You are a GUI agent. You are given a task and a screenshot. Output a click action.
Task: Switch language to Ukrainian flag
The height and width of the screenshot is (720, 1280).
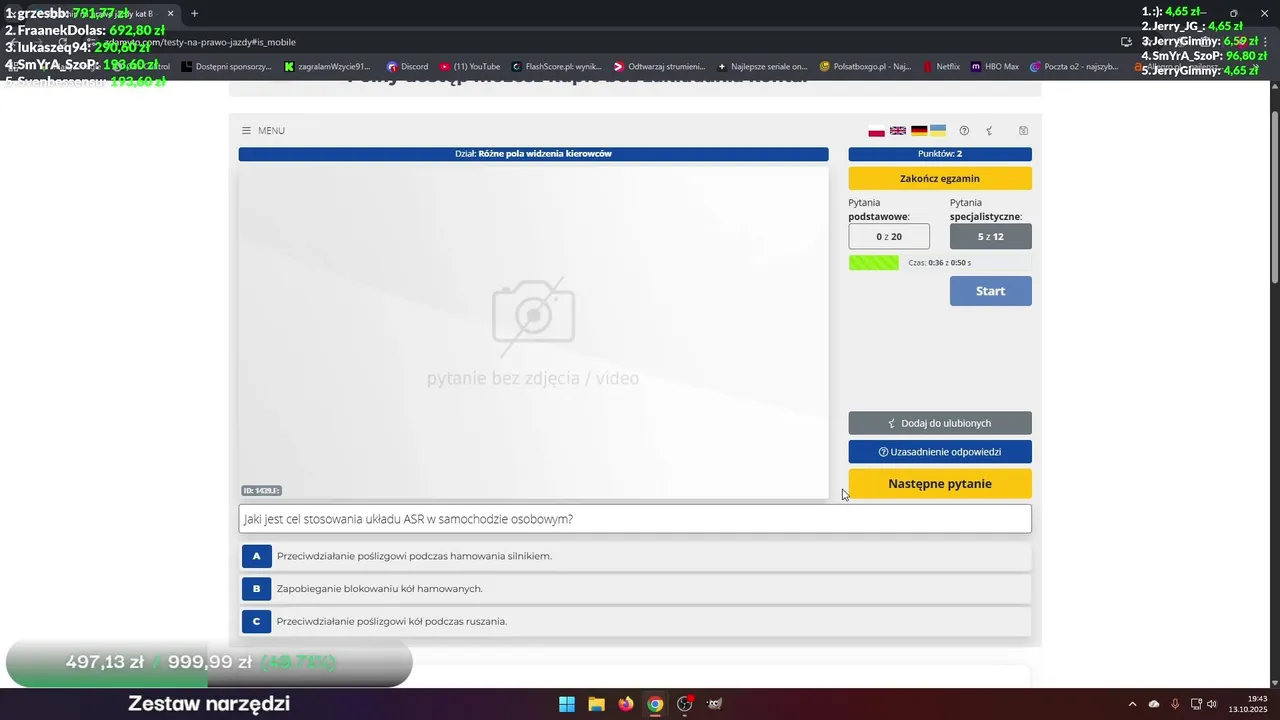click(x=938, y=131)
